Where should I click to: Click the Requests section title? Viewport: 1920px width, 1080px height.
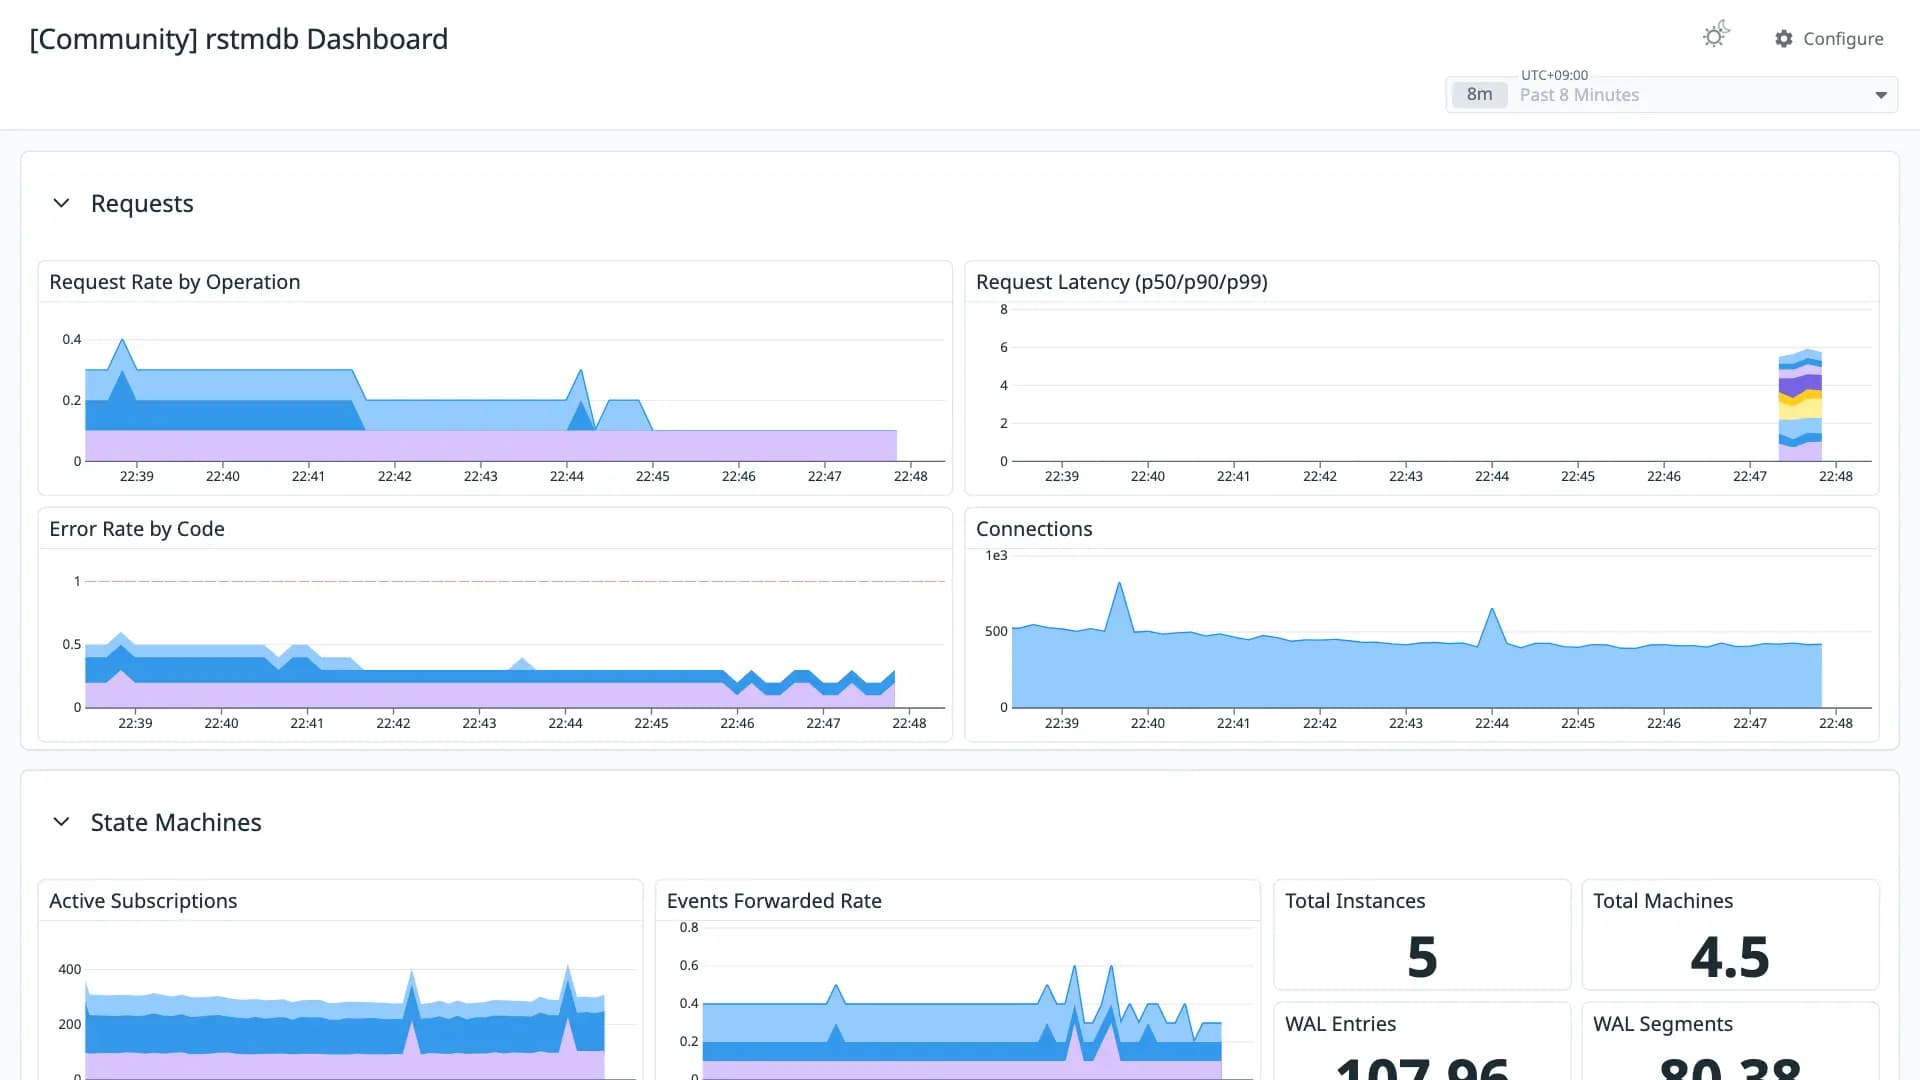click(x=142, y=204)
